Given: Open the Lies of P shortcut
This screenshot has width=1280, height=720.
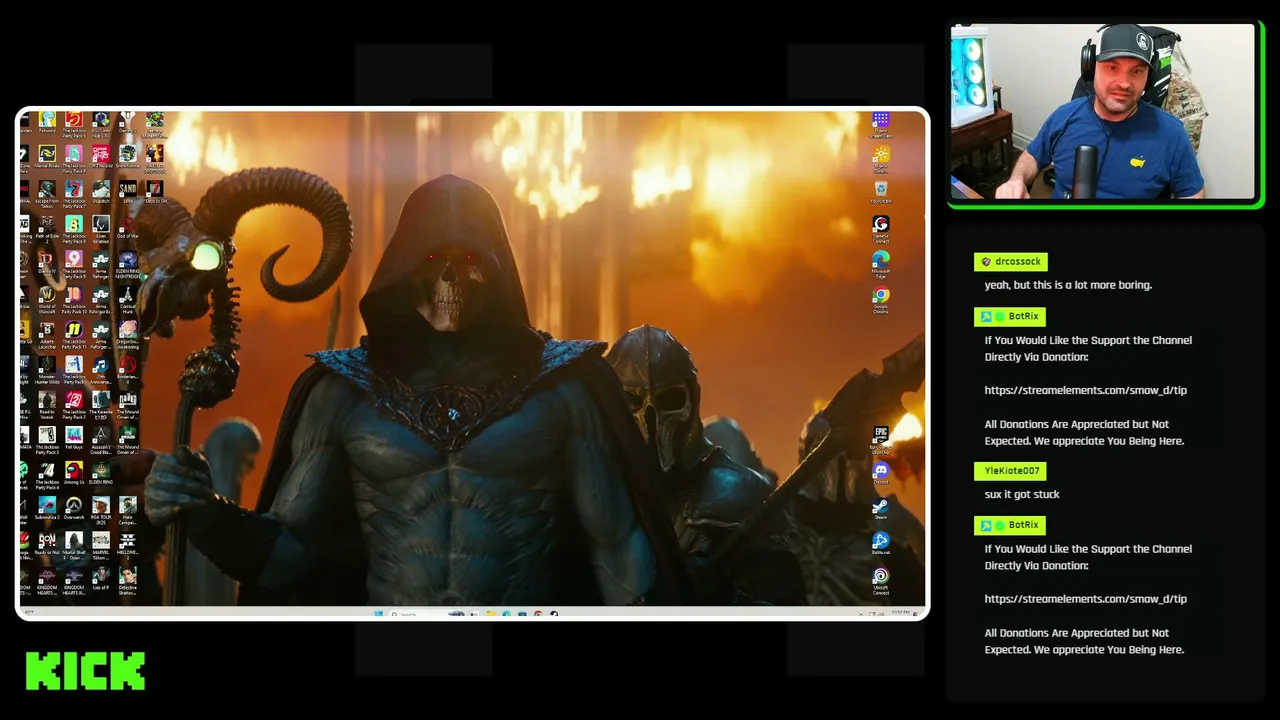Looking at the screenshot, I should (x=101, y=578).
